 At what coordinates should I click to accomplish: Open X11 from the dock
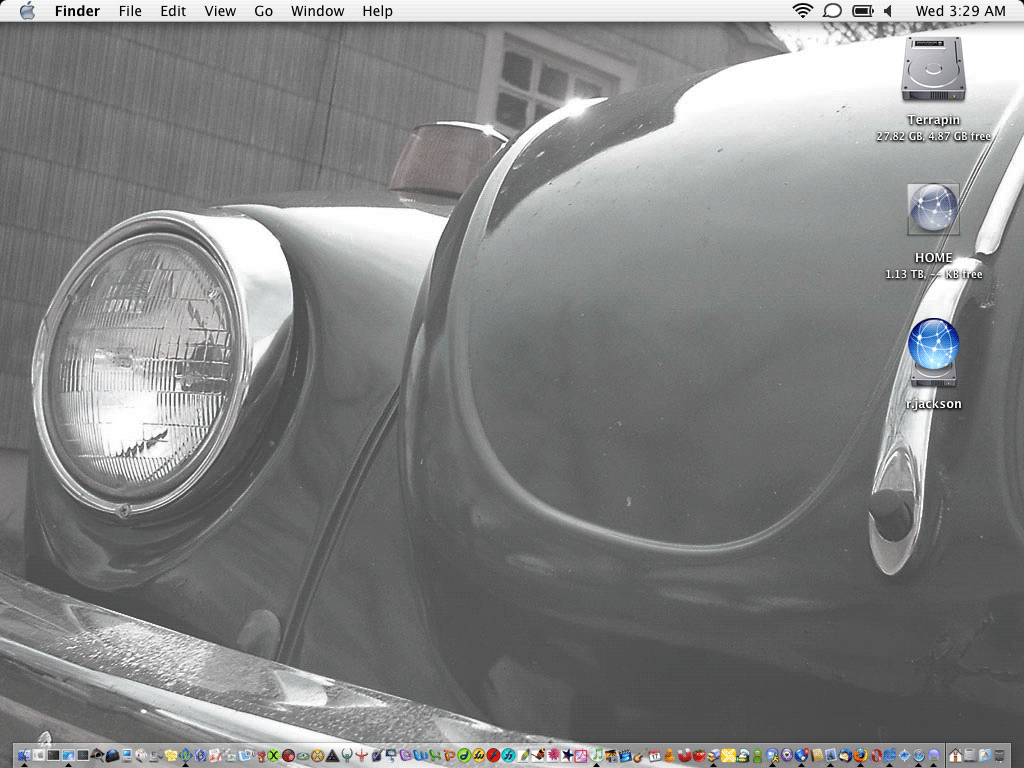(274, 756)
